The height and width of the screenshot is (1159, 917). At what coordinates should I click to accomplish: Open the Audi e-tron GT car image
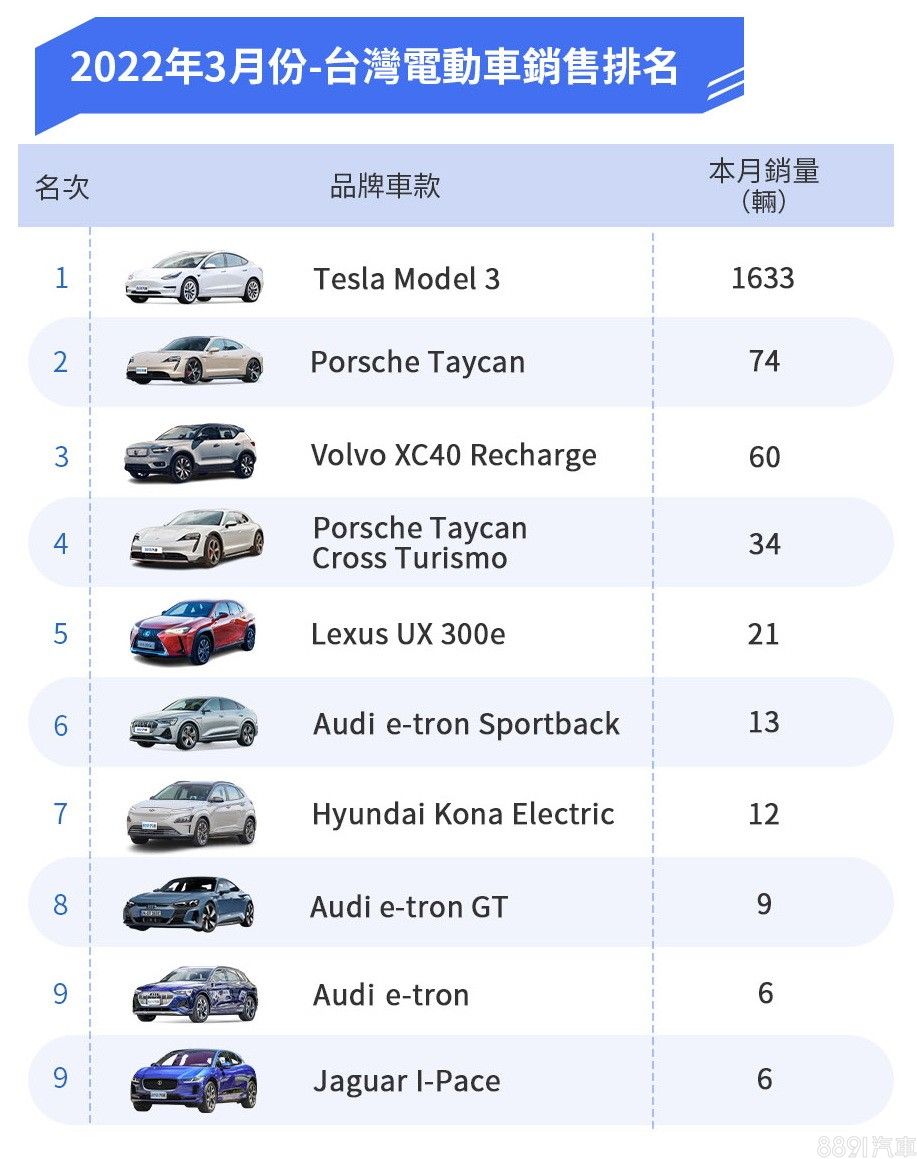click(188, 904)
